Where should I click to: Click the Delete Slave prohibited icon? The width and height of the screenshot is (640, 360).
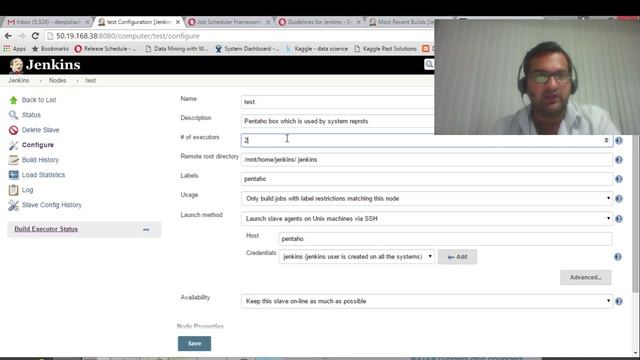click(13, 130)
